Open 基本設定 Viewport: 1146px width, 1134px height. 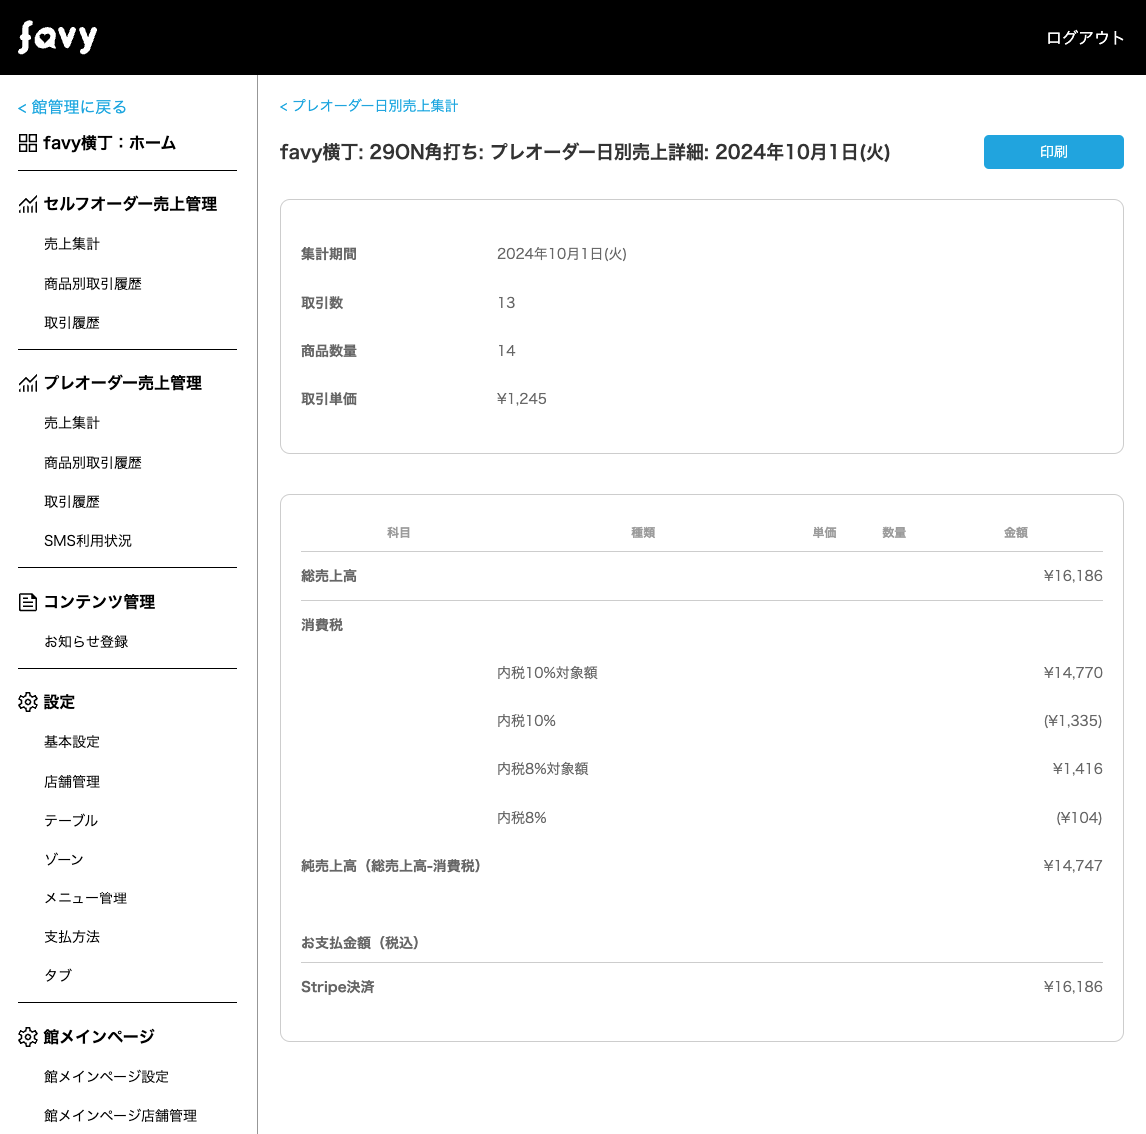pos(72,742)
